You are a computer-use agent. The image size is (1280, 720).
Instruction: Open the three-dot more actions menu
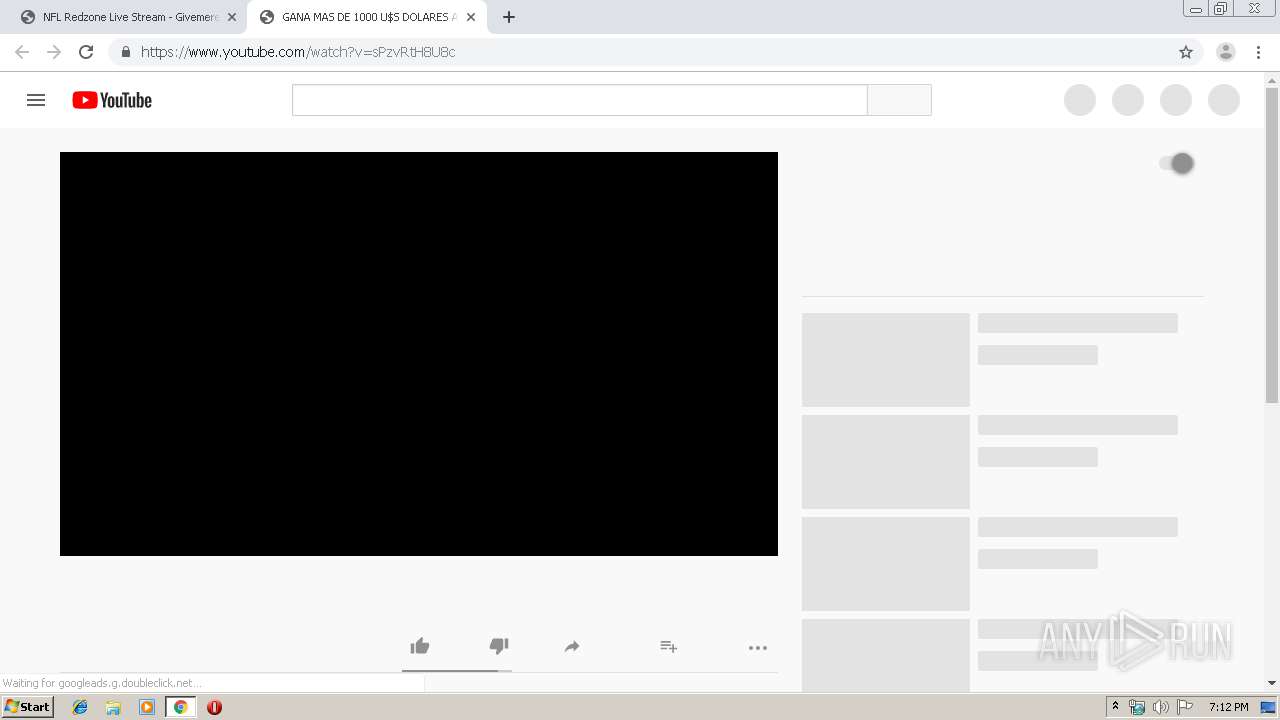(758, 648)
